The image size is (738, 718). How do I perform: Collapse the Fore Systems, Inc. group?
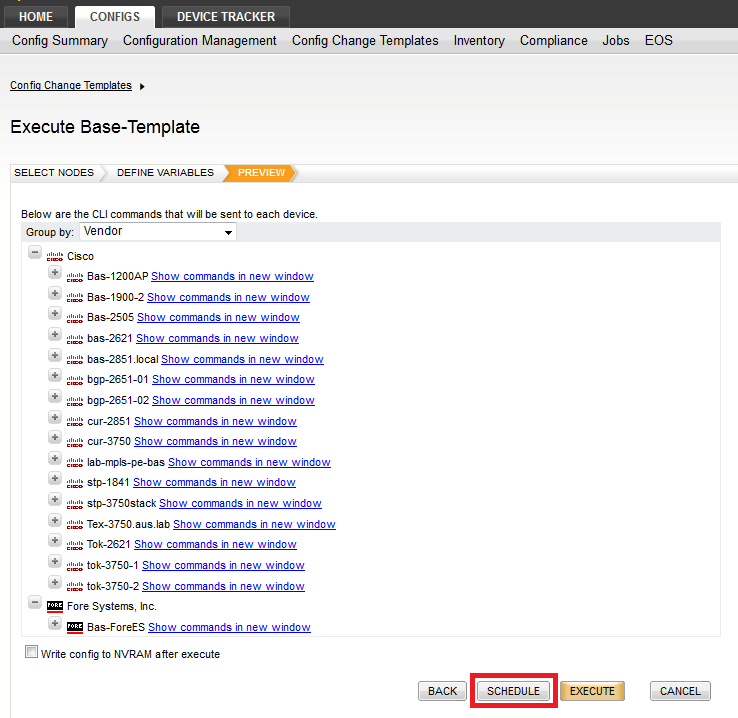(x=34, y=602)
